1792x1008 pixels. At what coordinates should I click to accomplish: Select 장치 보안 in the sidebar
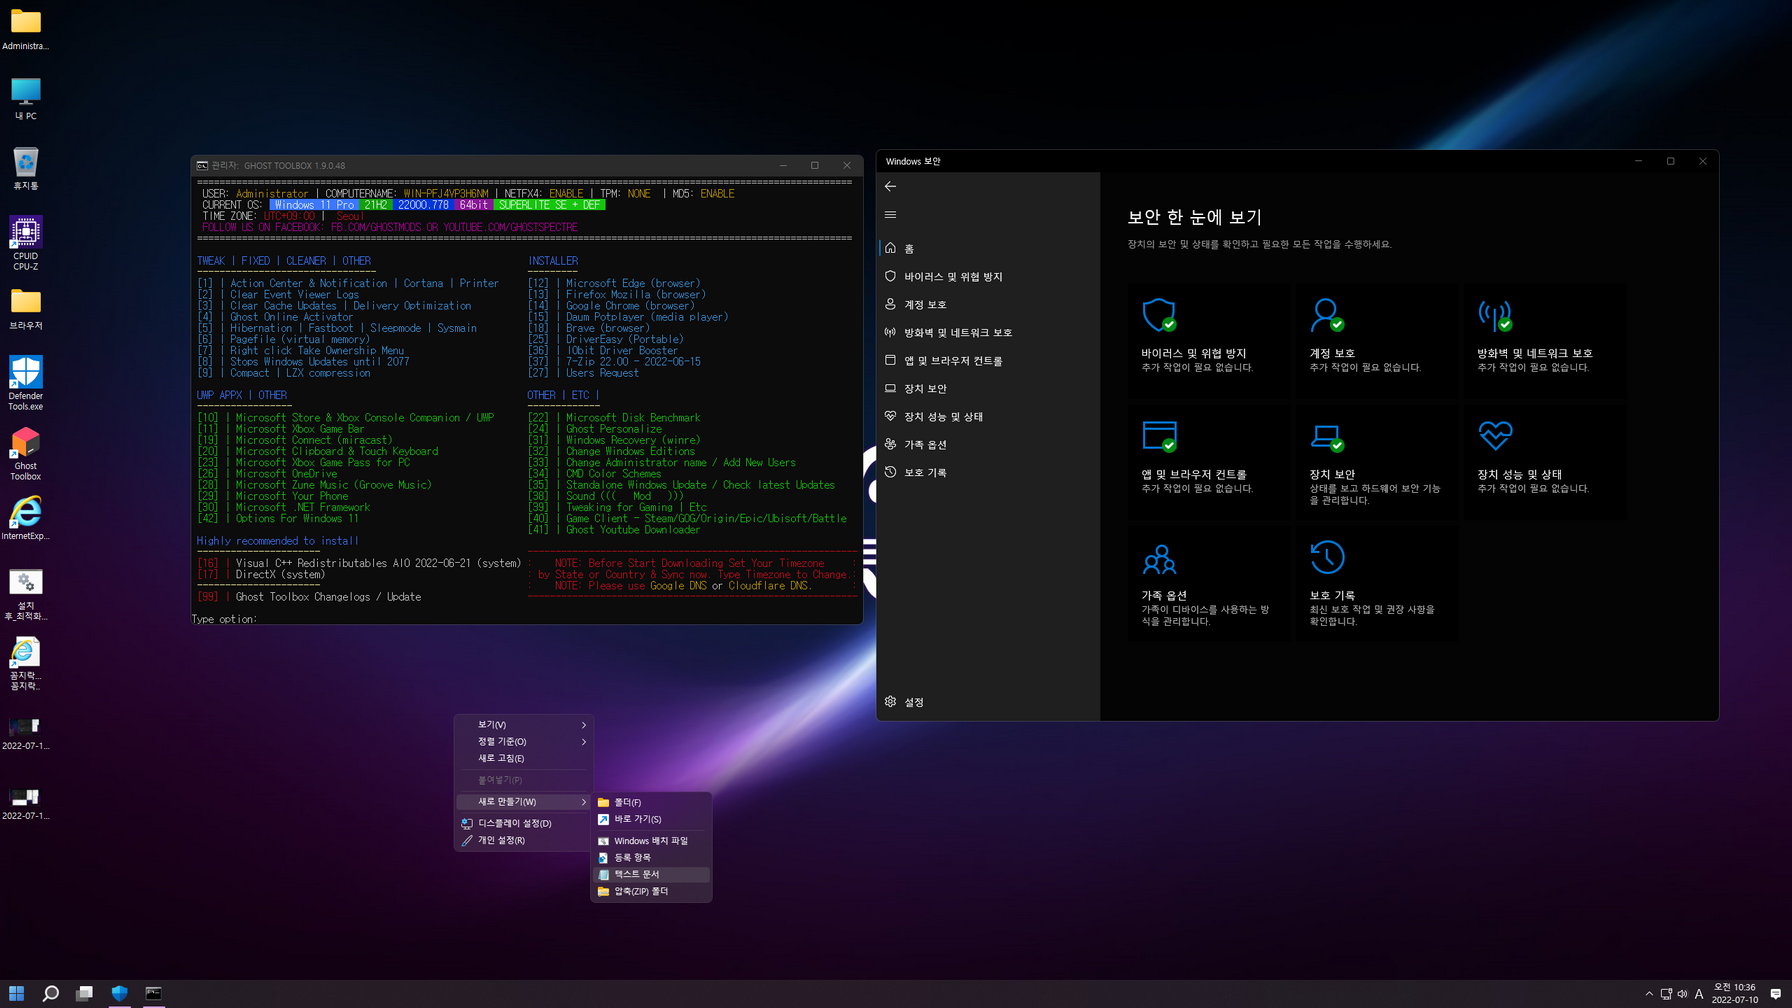click(x=988, y=388)
